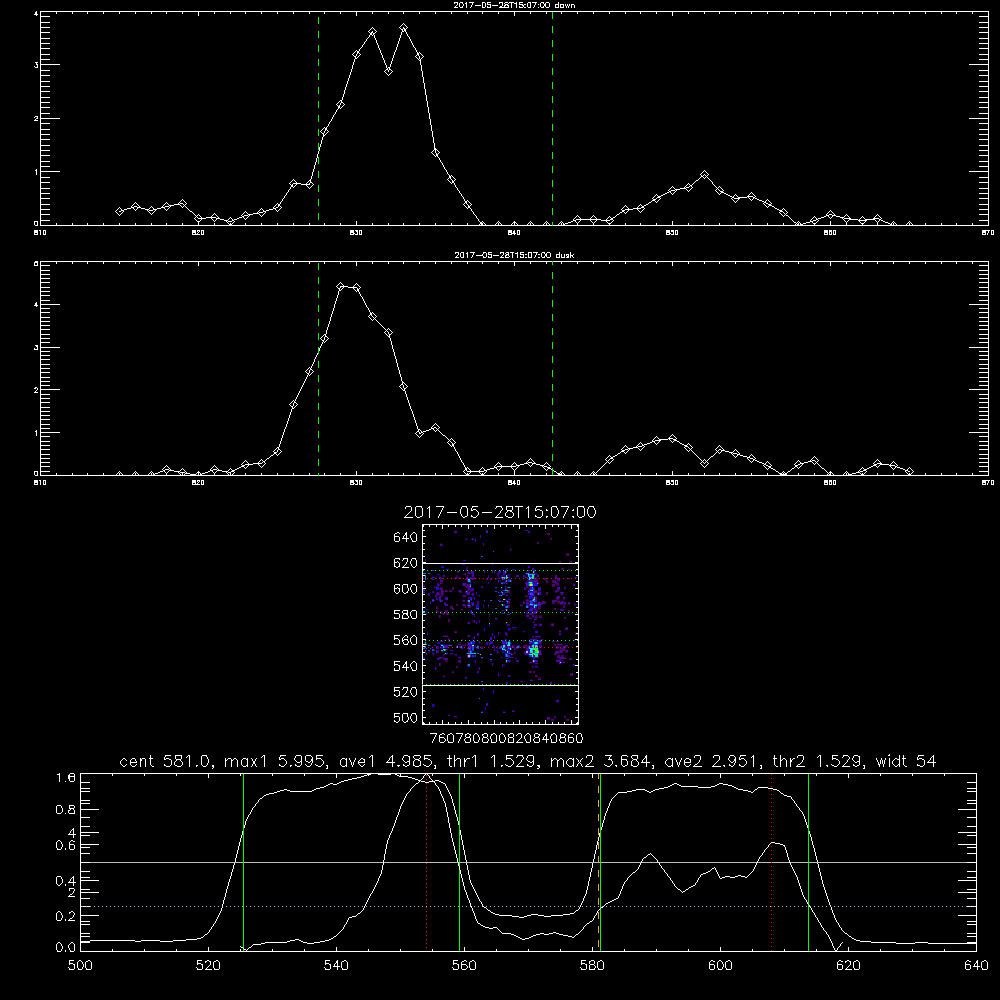The height and width of the screenshot is (1000, 1000).
Task: Click x-axis label 540 of bottom profile plot
Action: pos(336,966)
